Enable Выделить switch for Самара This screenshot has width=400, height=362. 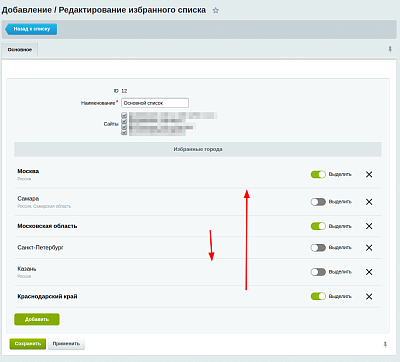[318, 202]
